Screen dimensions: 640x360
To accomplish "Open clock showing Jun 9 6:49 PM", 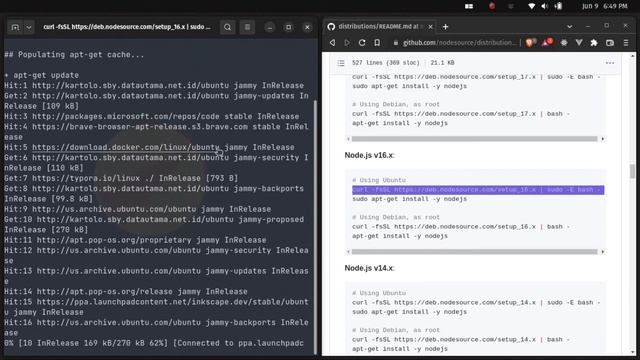I will coord(604,6).
